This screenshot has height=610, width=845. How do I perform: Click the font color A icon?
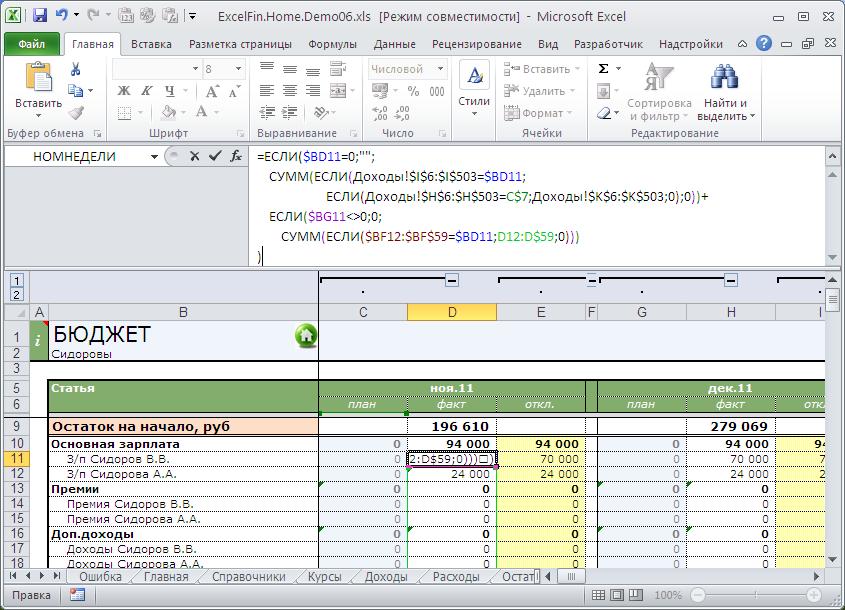[202, 113]
